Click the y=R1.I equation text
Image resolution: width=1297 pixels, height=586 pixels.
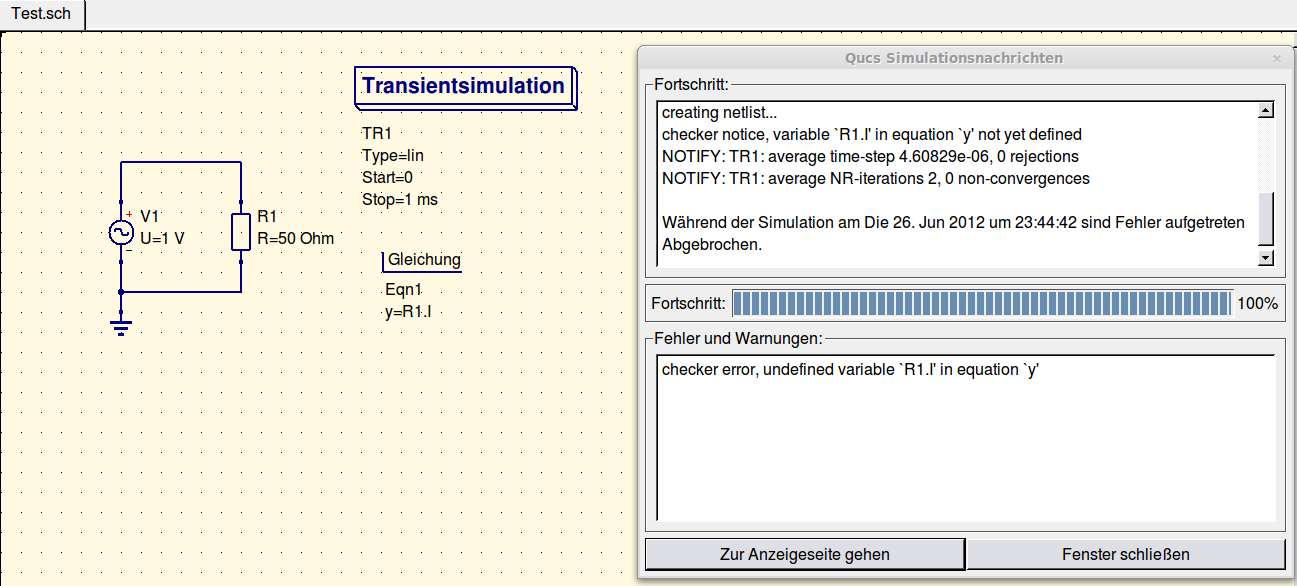point(407,311)
